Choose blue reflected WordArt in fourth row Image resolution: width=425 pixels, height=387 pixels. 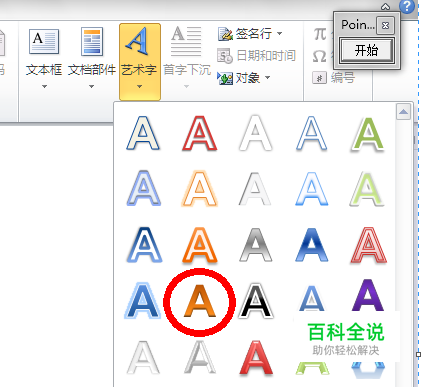pyautogui.click(x=312, y=298)
